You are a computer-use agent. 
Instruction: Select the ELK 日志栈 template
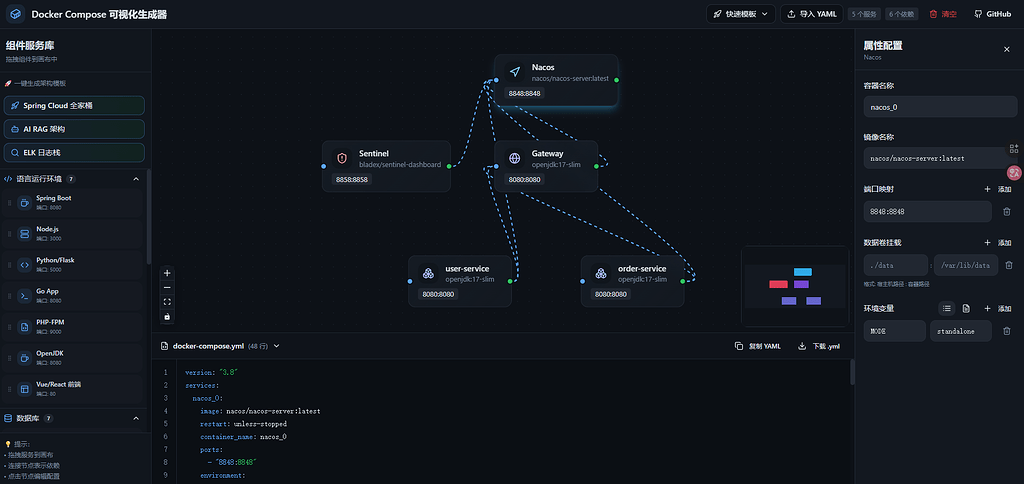[x=74, y=152]
